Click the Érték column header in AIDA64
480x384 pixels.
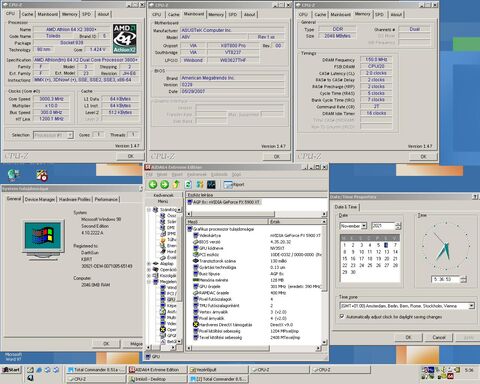pyautogui.click(x=295, y=221)
